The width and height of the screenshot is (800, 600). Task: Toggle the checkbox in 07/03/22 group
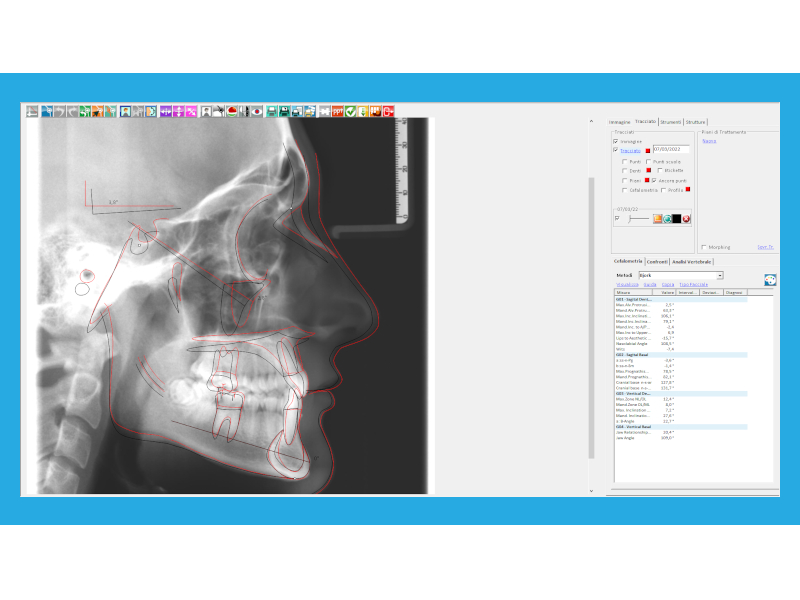pyautogui.click(x=617, y=218)
